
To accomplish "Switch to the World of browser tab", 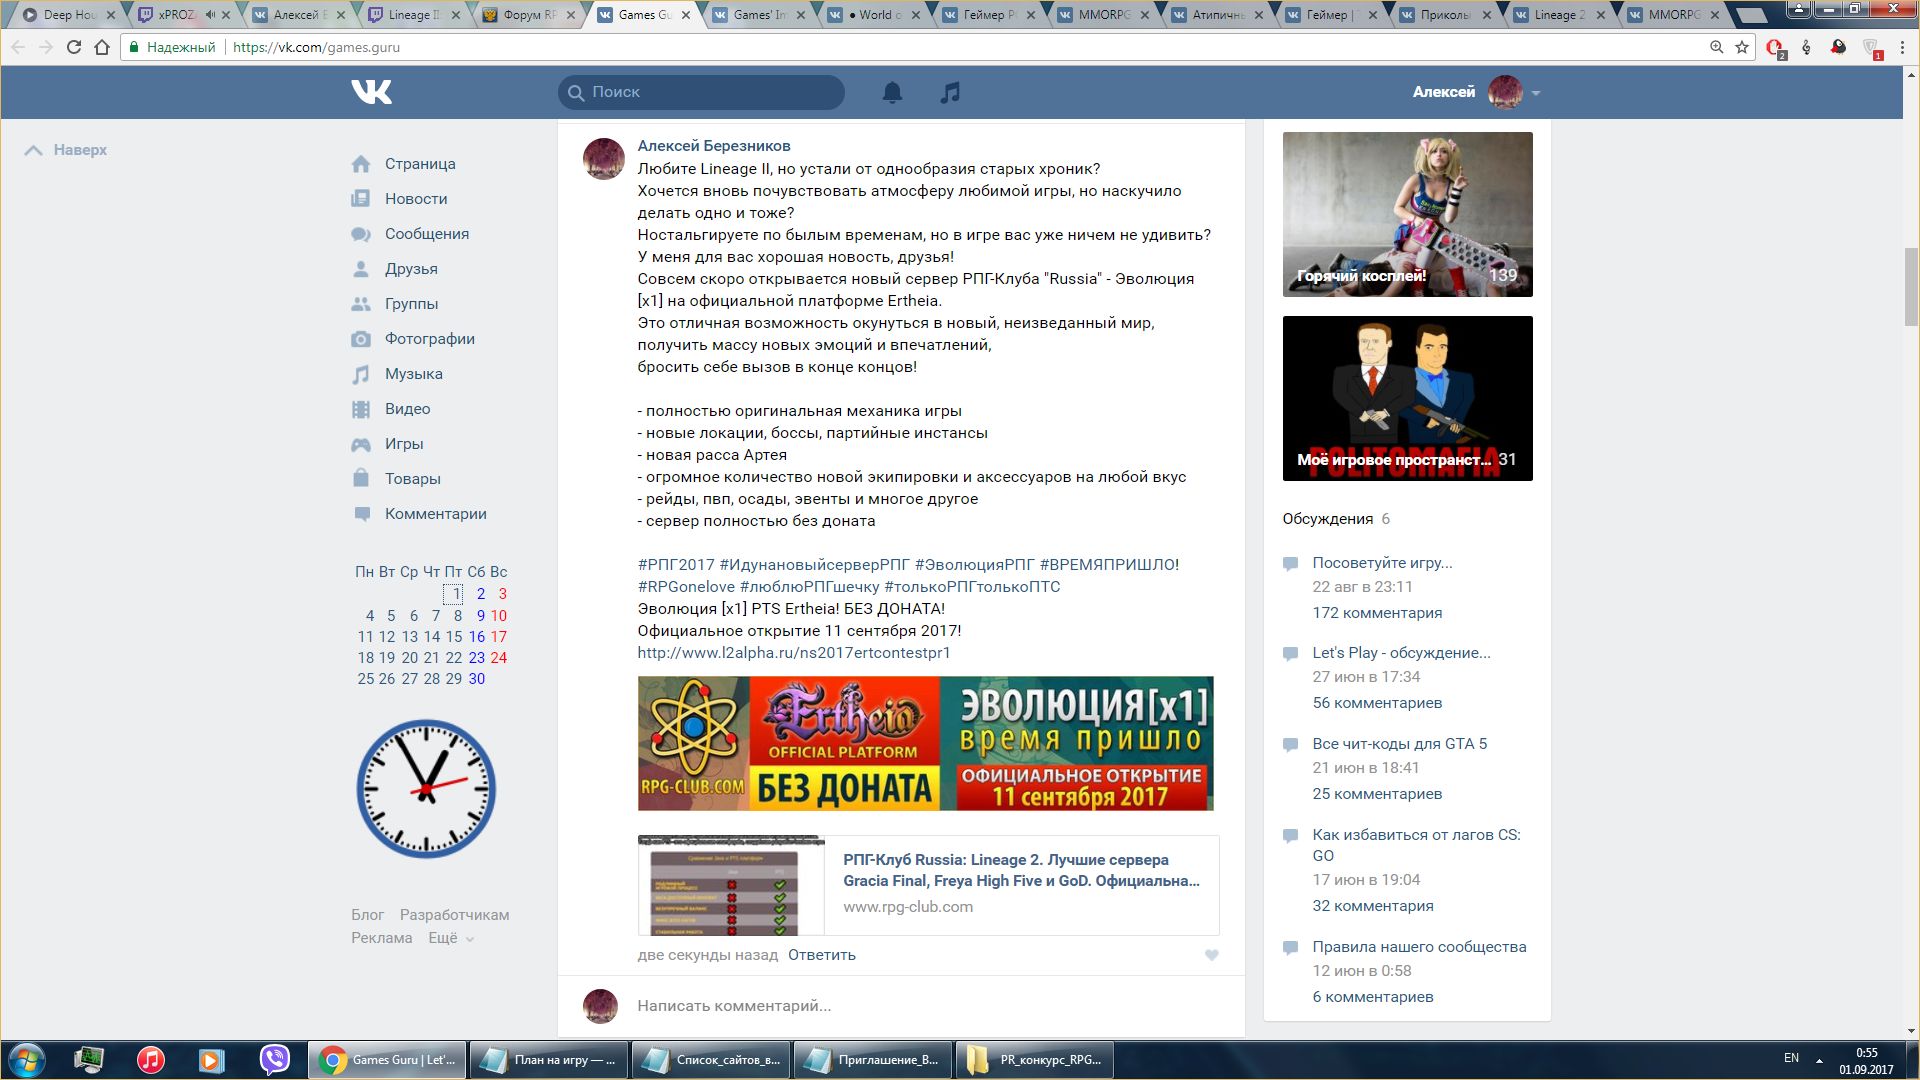I will point(873,15).
